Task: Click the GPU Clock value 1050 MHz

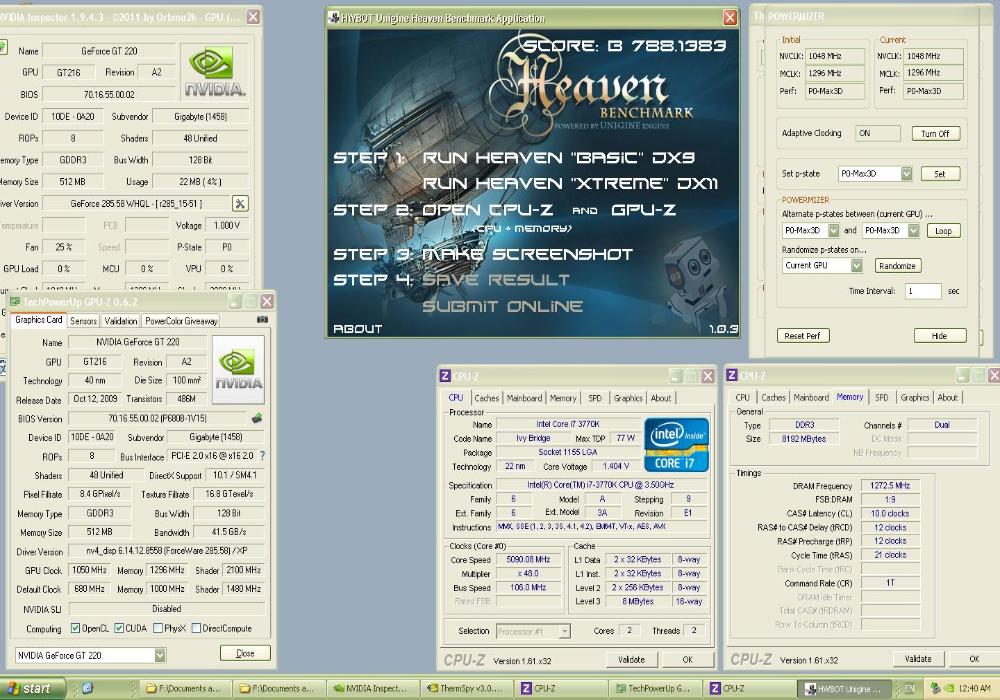Action: click(x=89, y=570)
